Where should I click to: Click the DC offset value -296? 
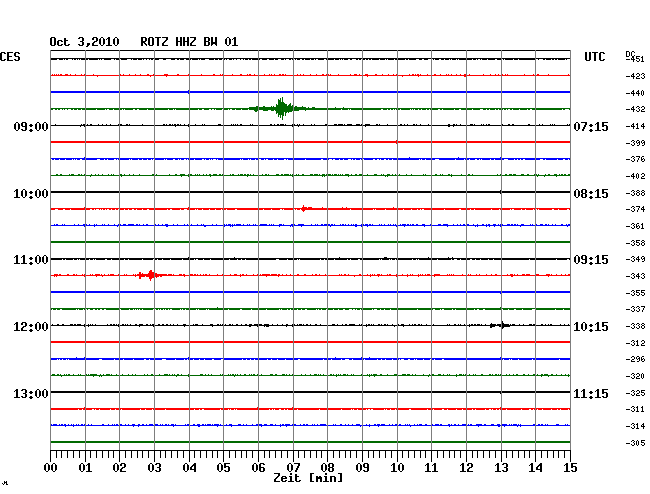(635, 359)
